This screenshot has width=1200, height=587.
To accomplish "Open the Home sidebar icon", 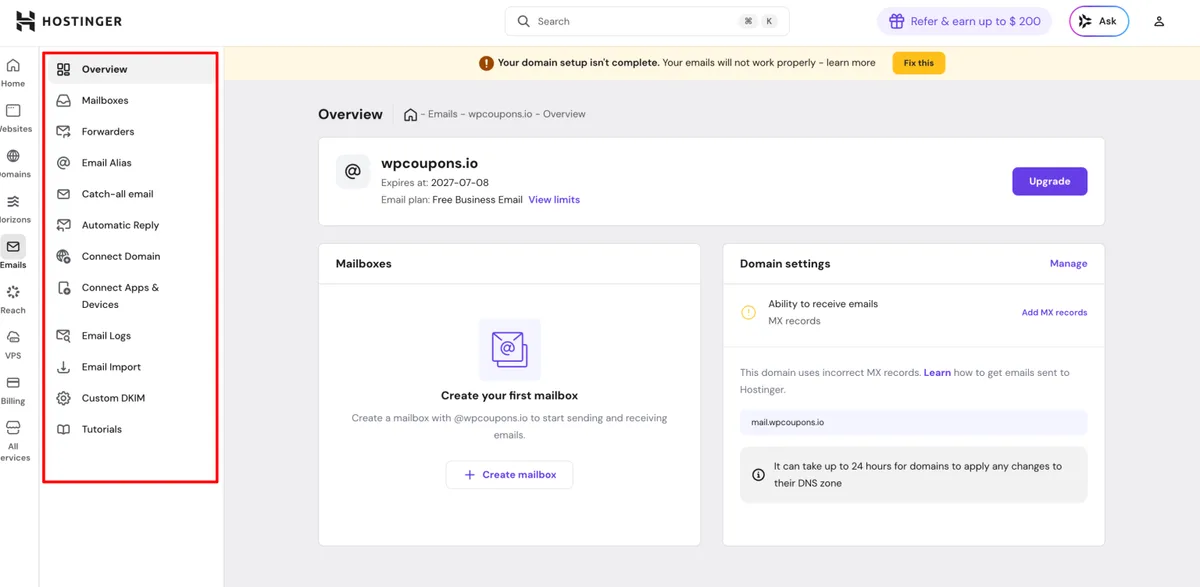I will tap(13, 66).
